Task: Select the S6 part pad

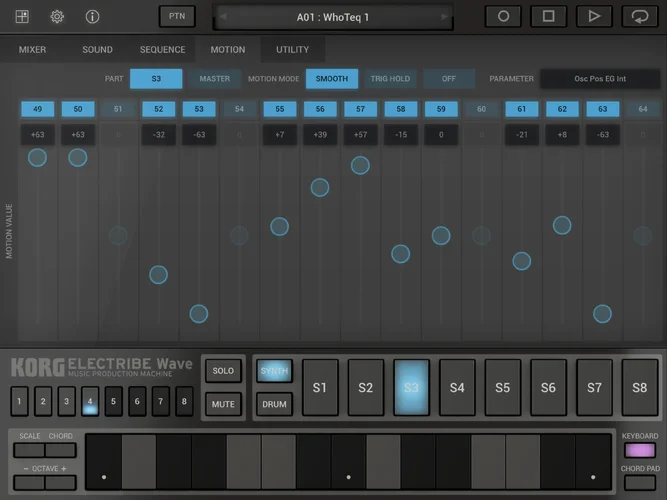Action: (548, 387)
